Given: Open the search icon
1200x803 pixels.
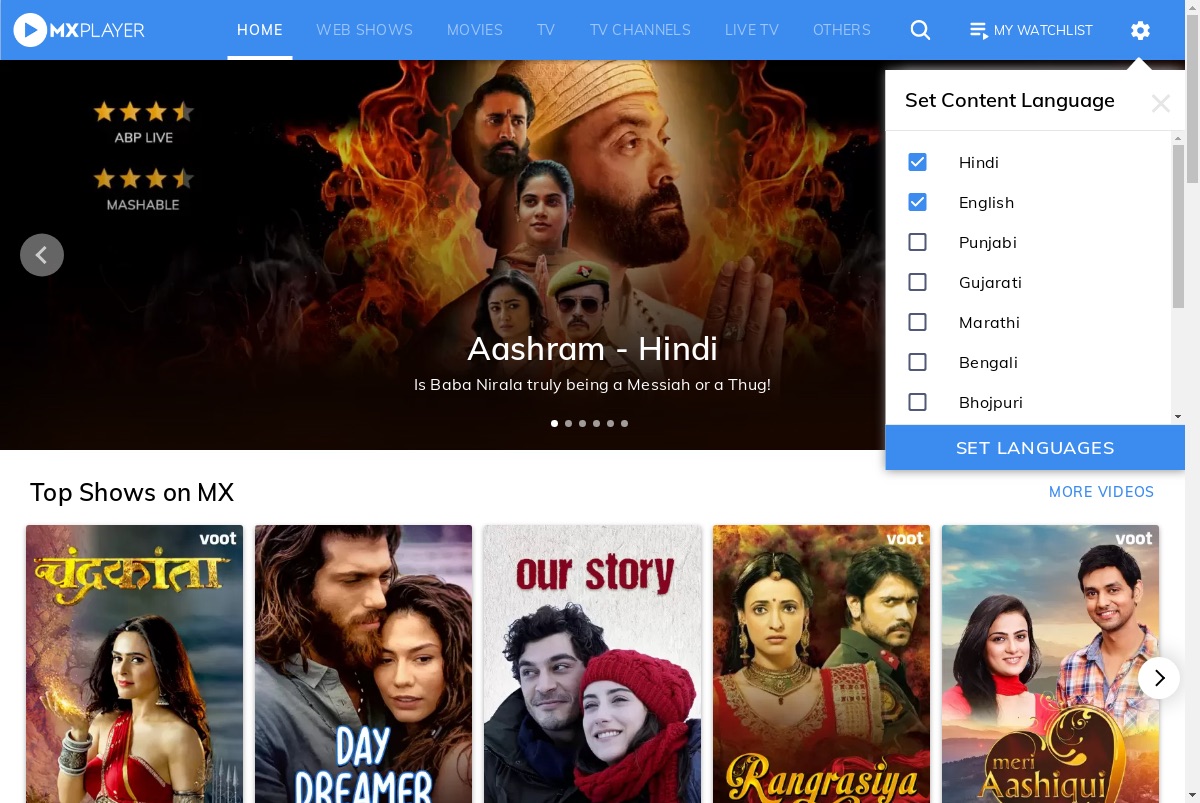Looking at the screenshot, I should click(920, 30).
